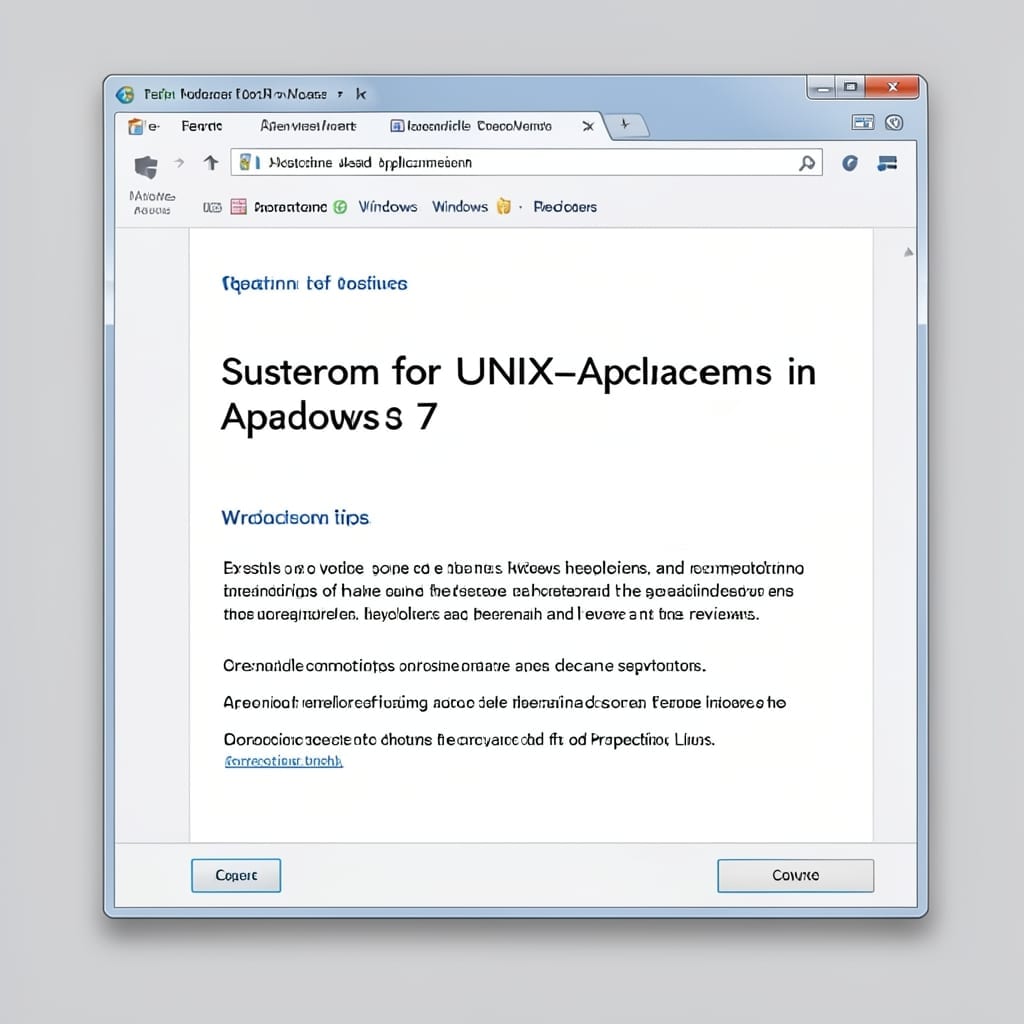The image size is (1024, 1024).
Task: Click the 'k' icon in the title bar
Action: tap(360, 94)
